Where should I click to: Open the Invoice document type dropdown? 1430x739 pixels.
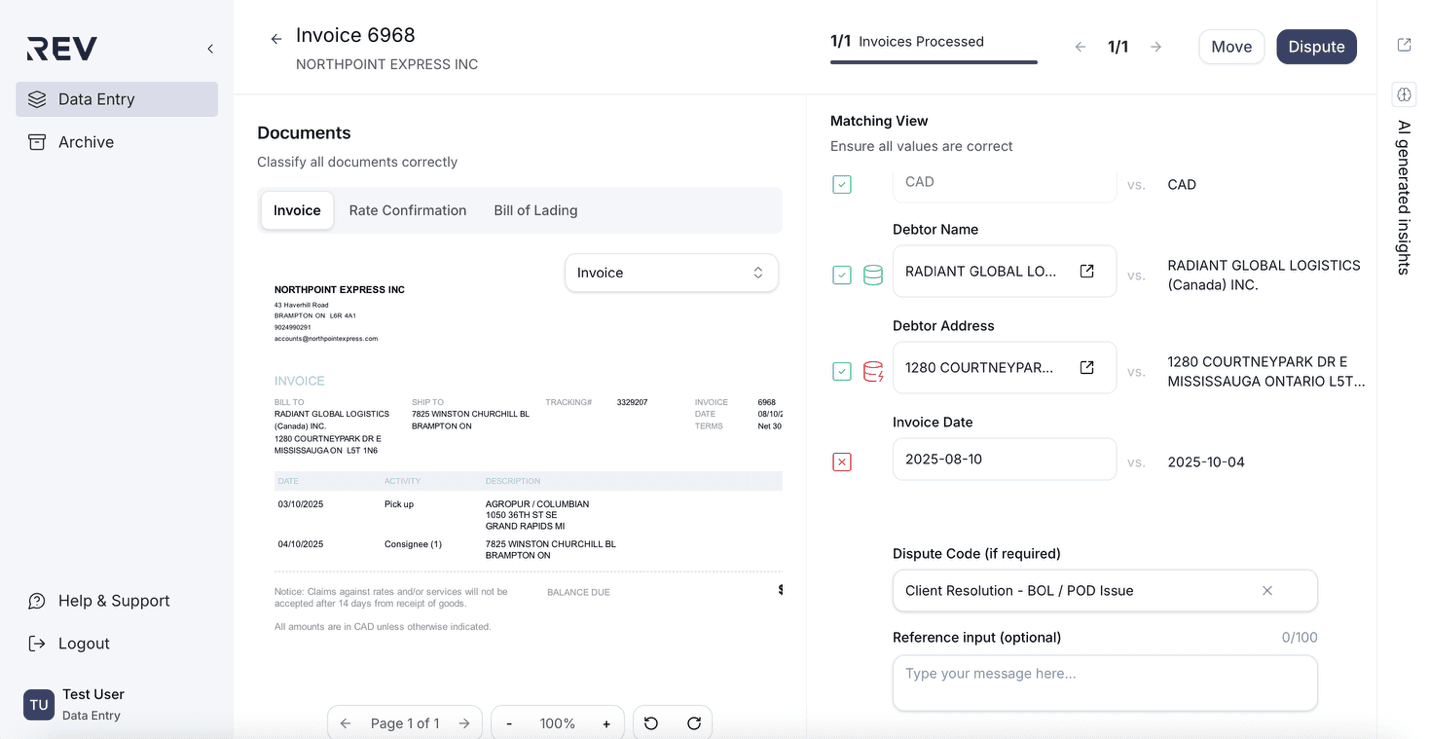671,273
